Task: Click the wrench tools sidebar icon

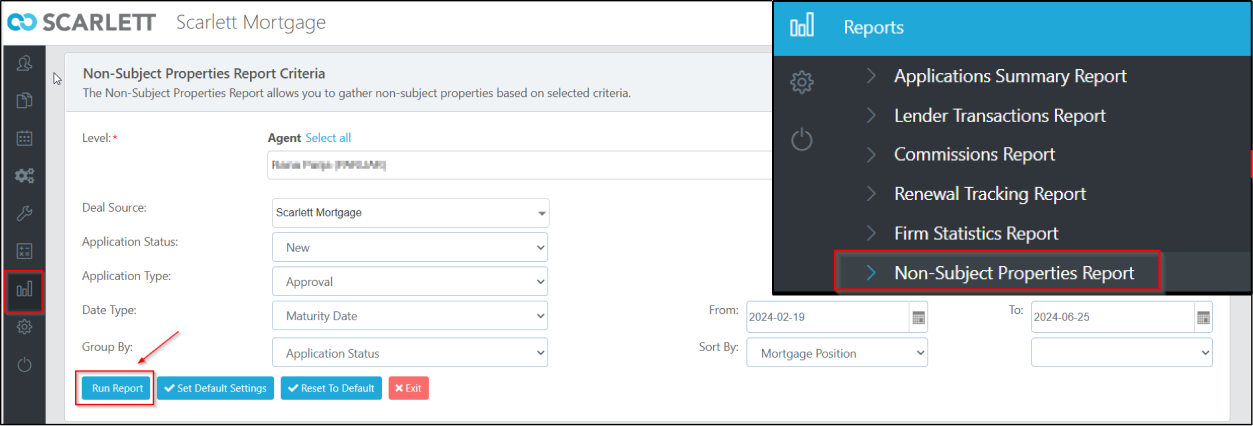Action: click(25, 213)
